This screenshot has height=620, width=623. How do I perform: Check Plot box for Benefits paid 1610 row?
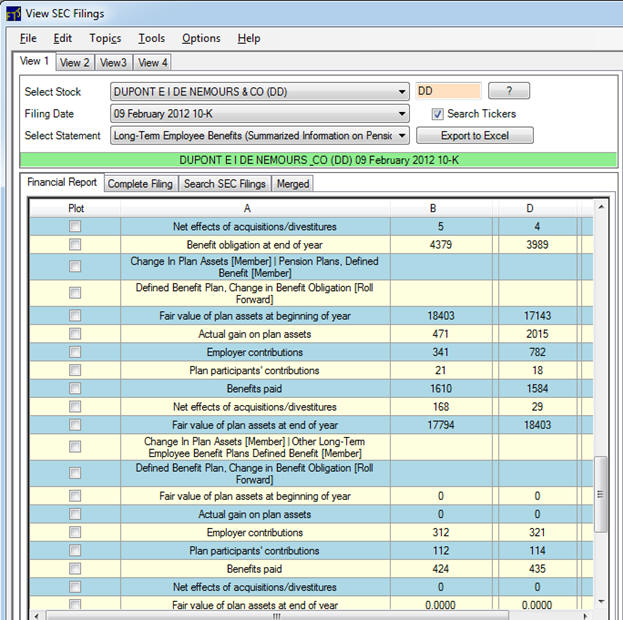(75, 388)
